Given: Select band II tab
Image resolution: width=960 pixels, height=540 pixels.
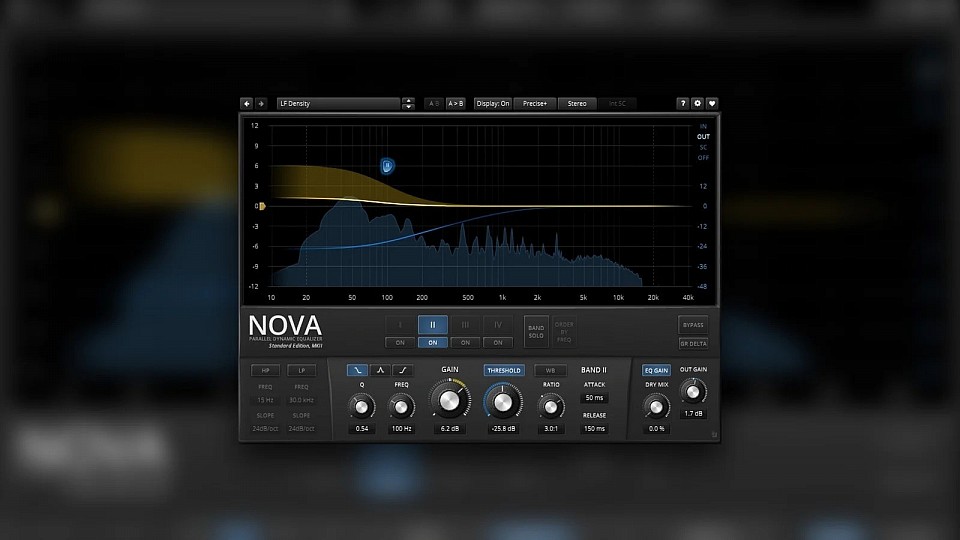Looking at the screenshot, I should point(433,325).
